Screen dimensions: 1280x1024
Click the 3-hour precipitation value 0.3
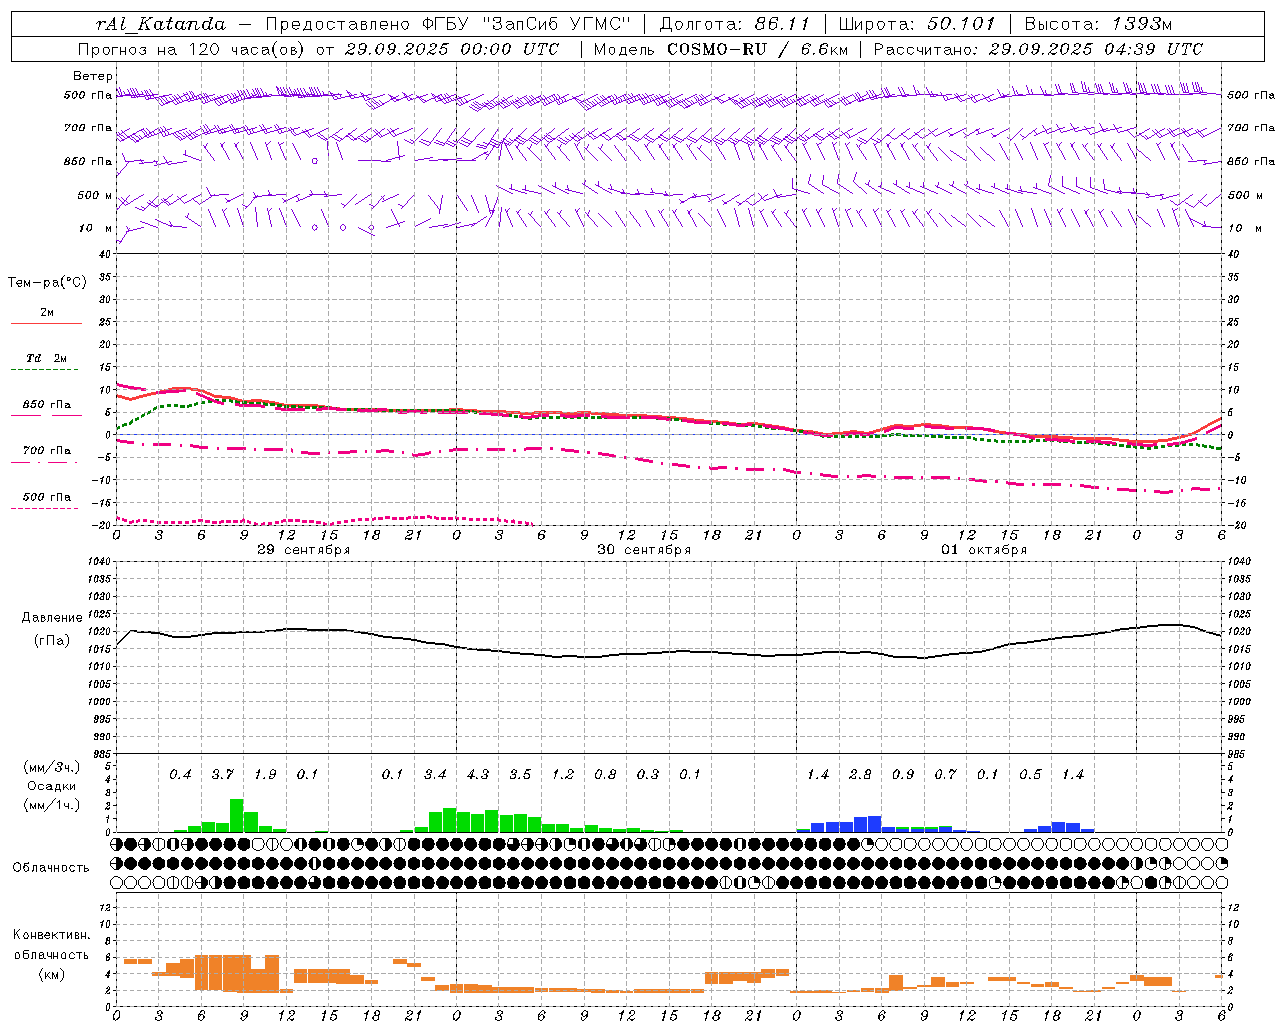click(x=648, y=774)
